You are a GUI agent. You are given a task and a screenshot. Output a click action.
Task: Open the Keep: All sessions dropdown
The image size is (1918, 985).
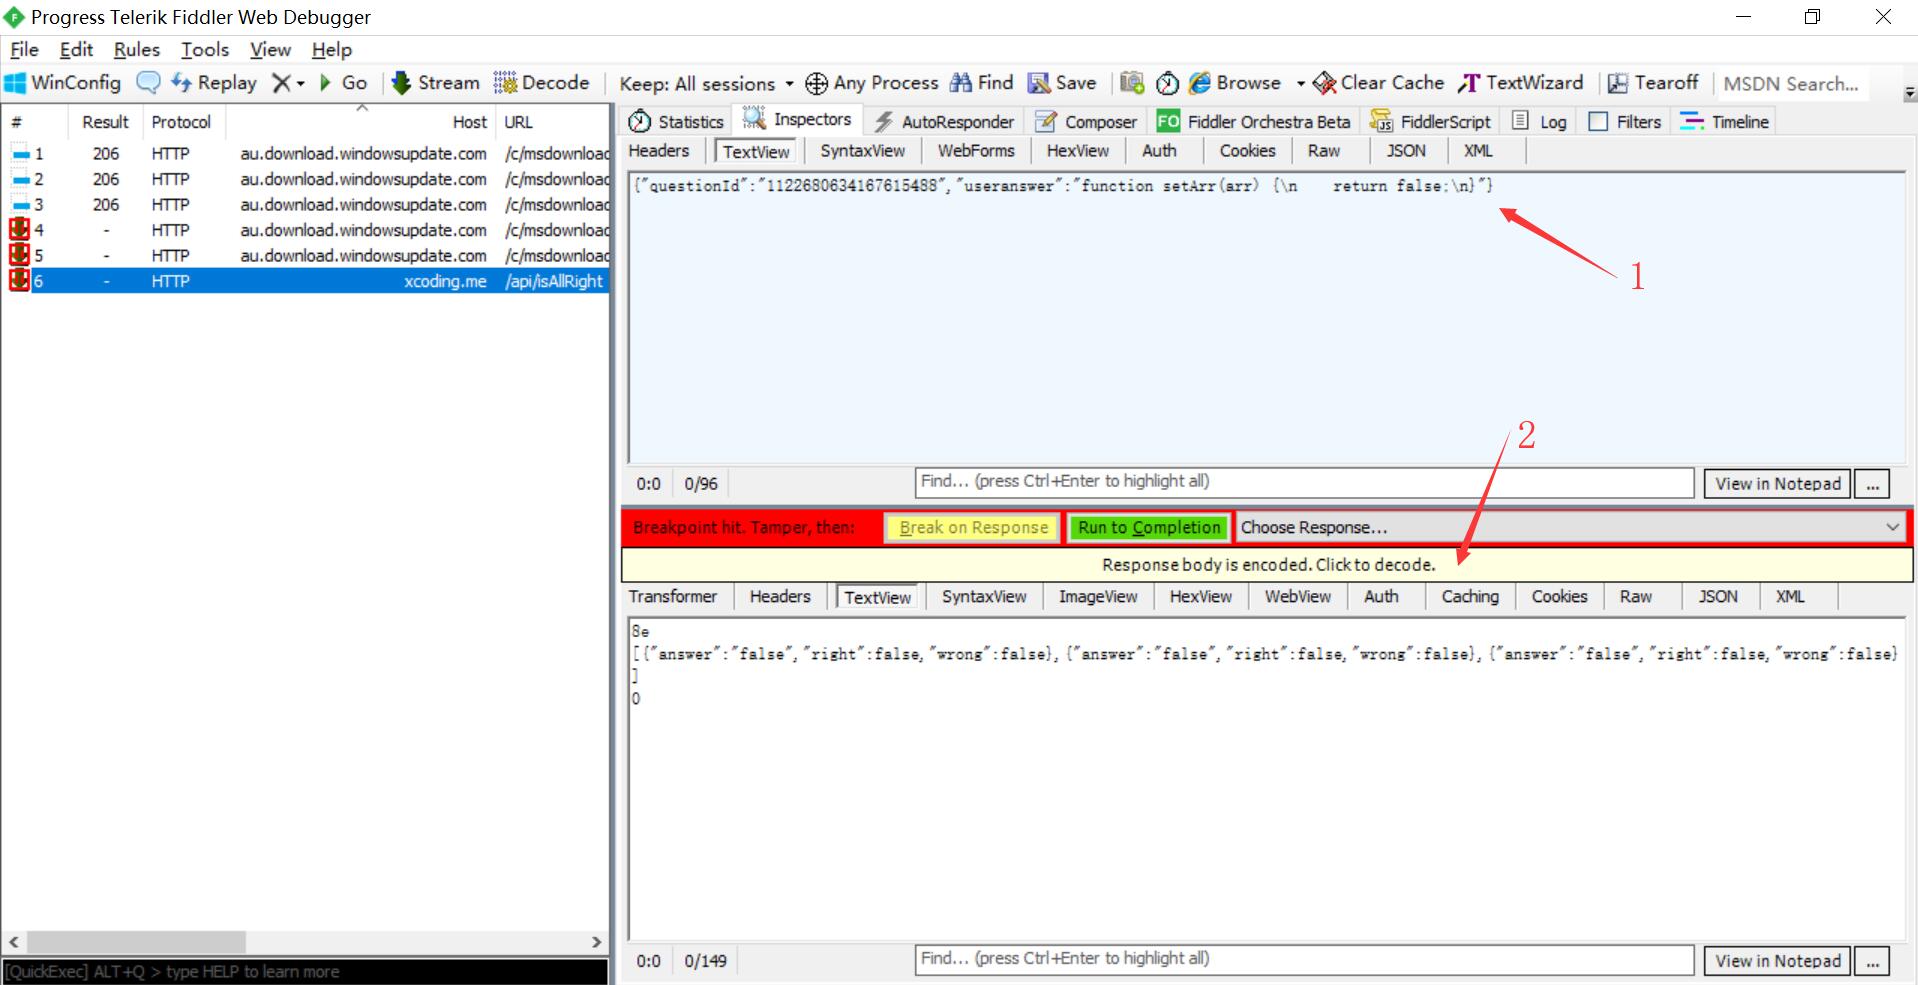point(706,84)
